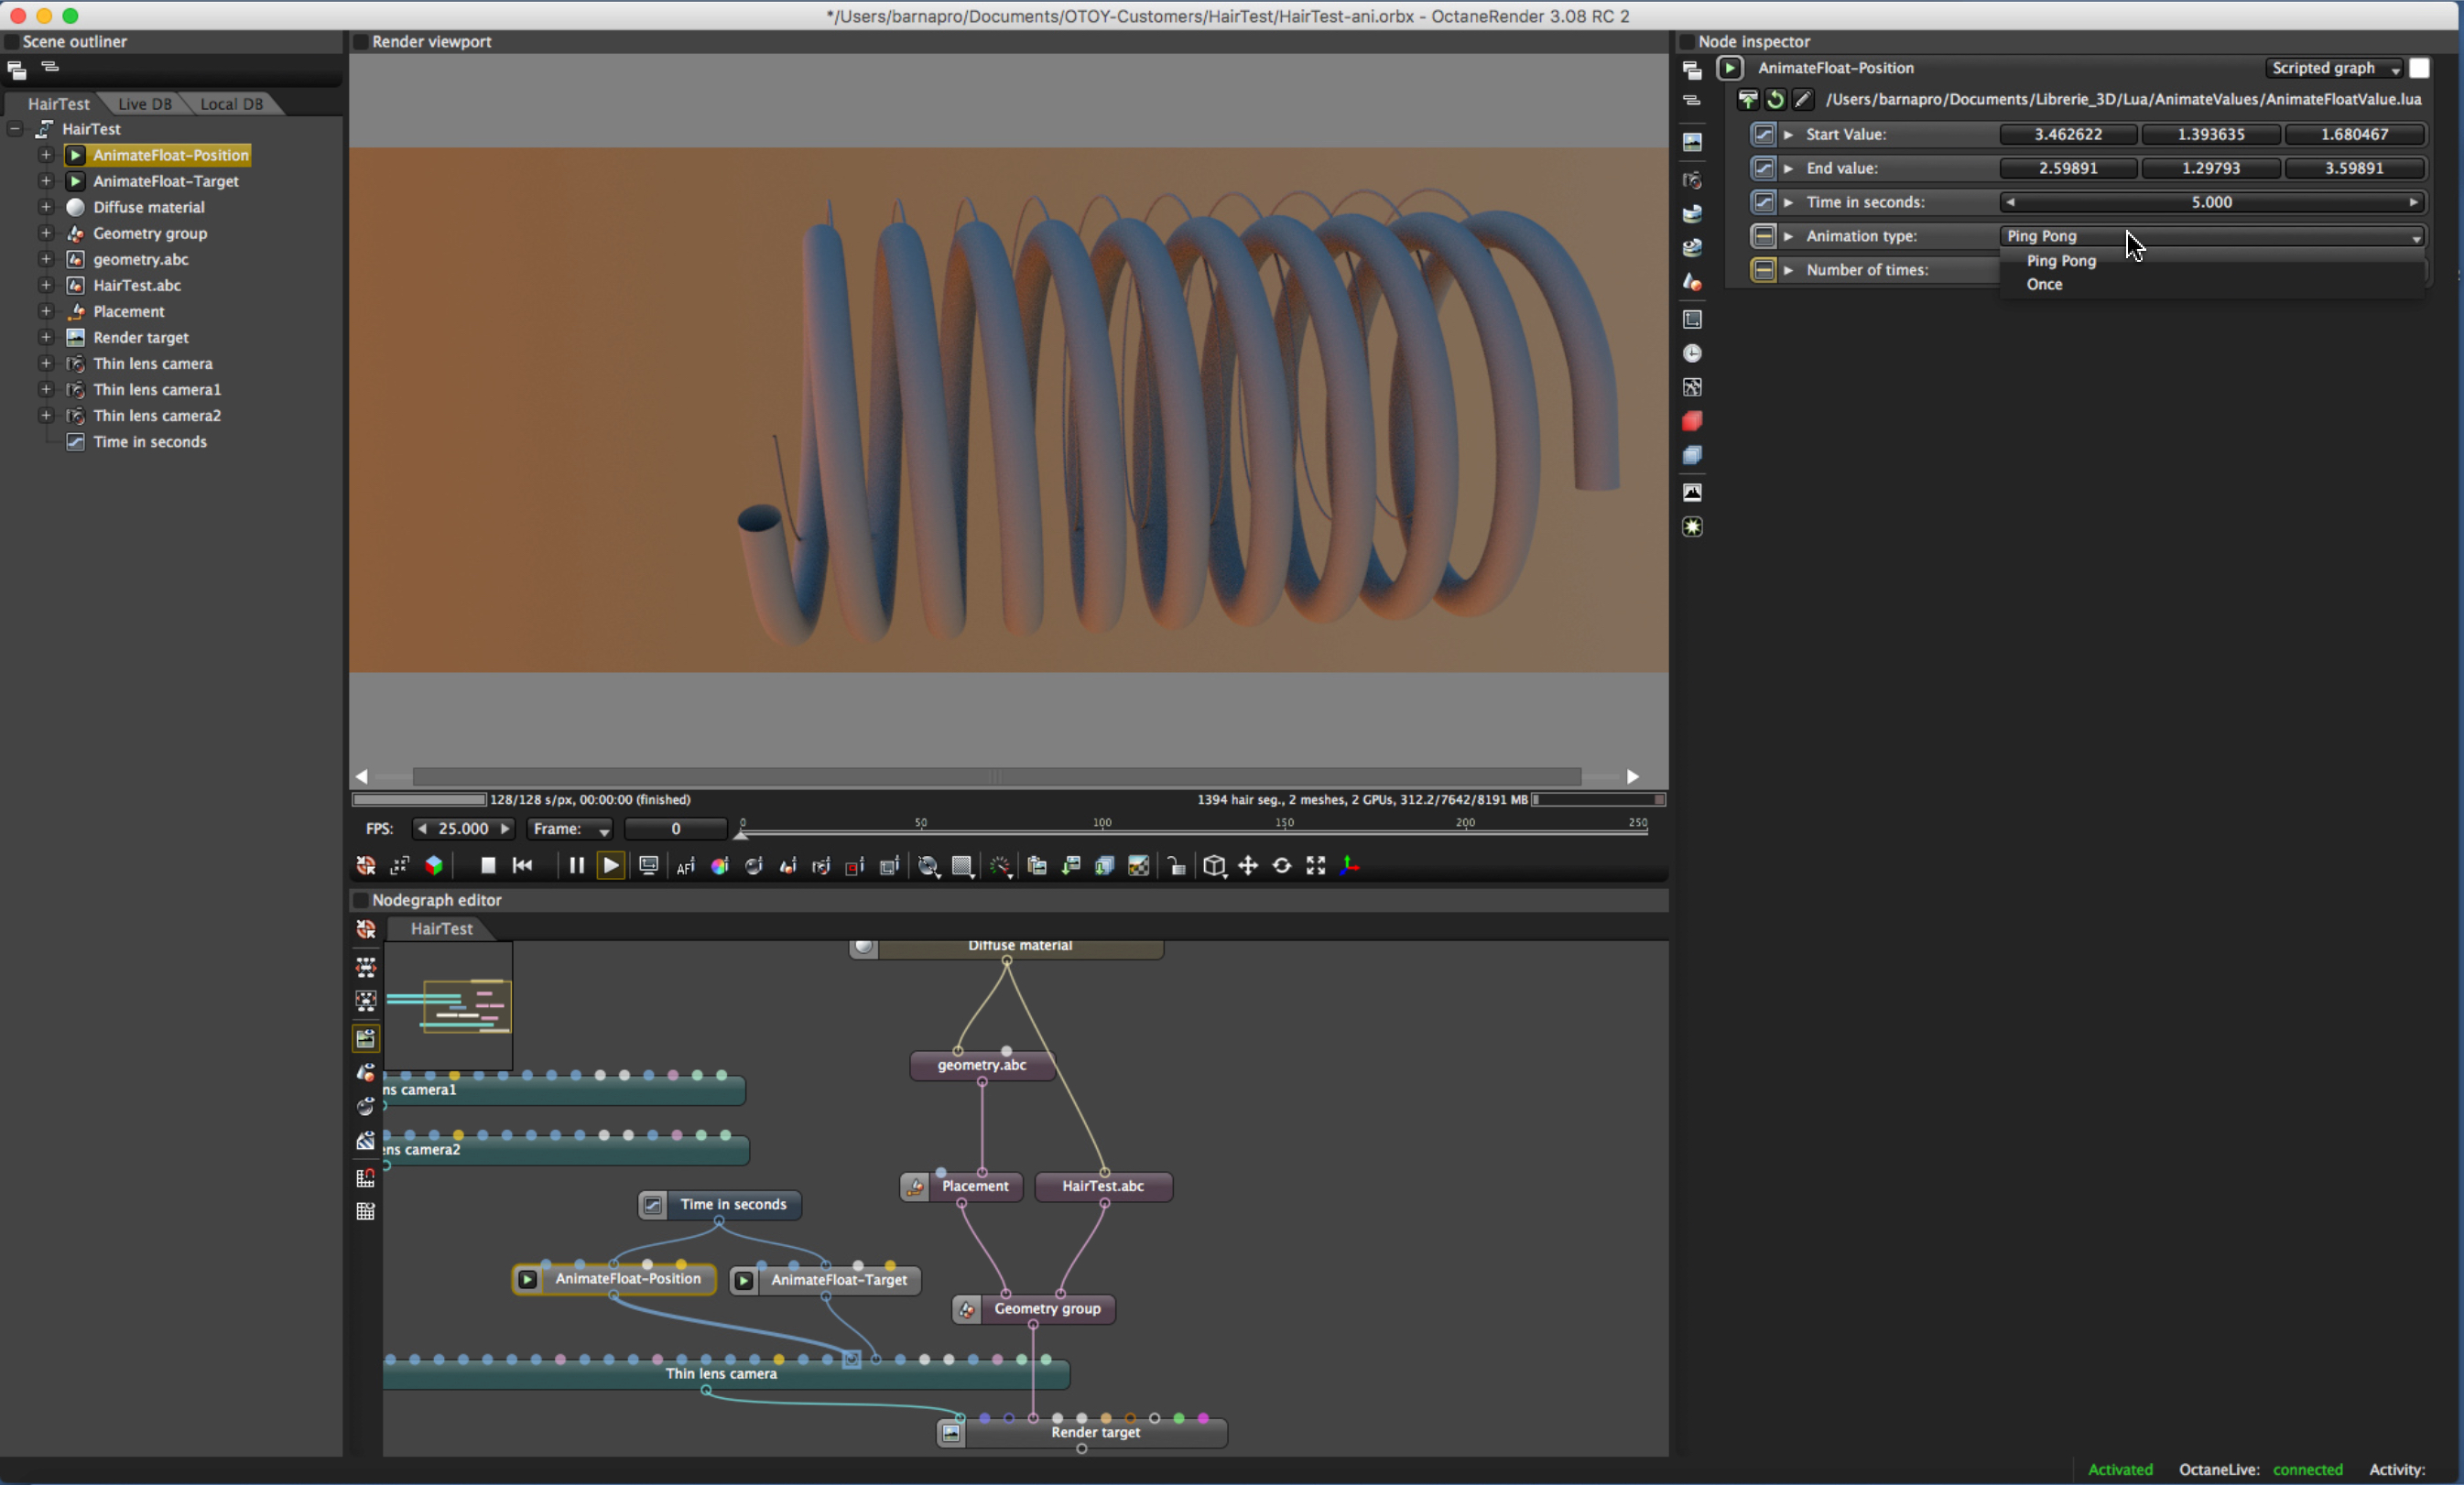Screen dimensions: 2464x1485
Task: Click the move gizmo icon in viewport toolbar
Action: point(1248,866)
